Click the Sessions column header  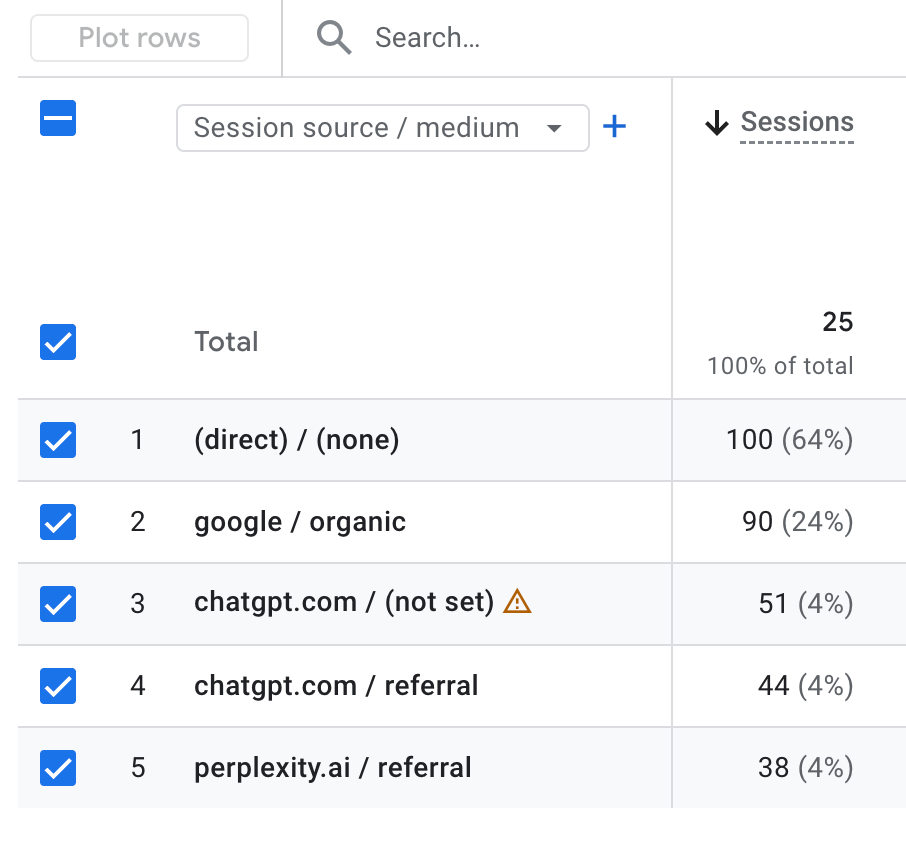pyautogui.click(x=796, y=123)
